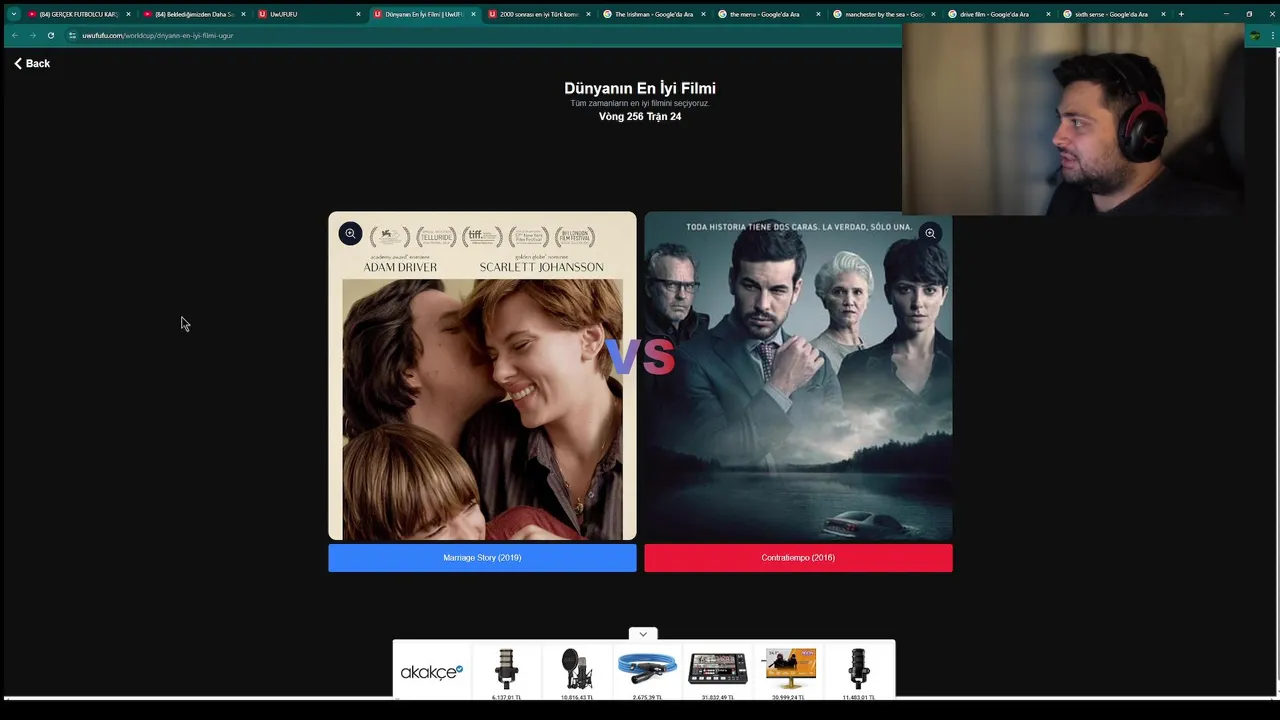Screen dimensions: 1280x720
Task: Vote for Contratiempo (2016) red button
Action: [798, 558]
